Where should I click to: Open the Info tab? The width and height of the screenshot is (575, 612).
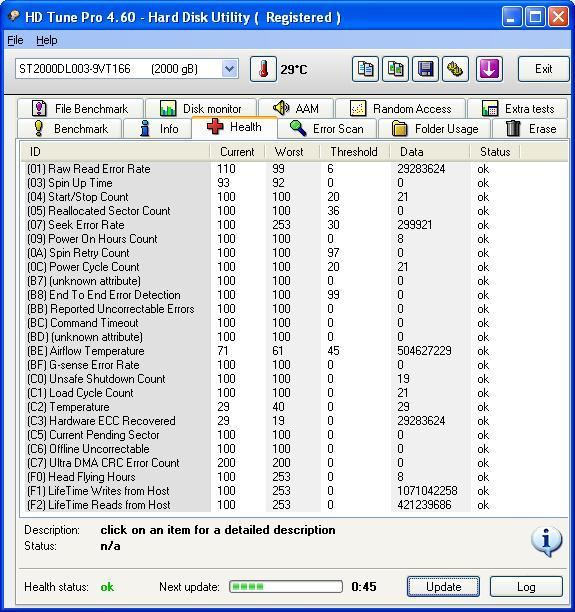[x=158, y=128]
